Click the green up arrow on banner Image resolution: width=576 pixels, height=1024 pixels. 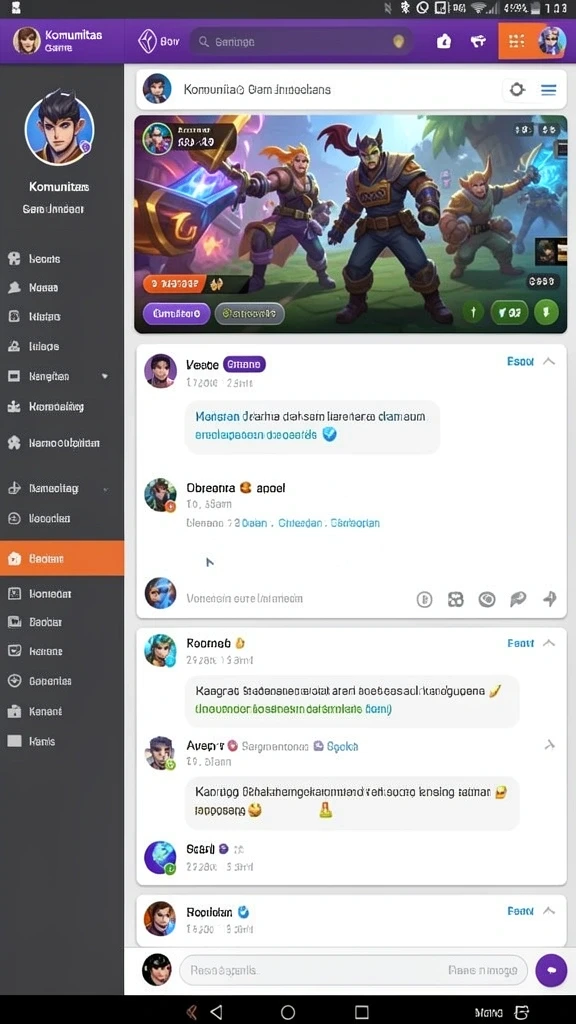coord(474,312)
